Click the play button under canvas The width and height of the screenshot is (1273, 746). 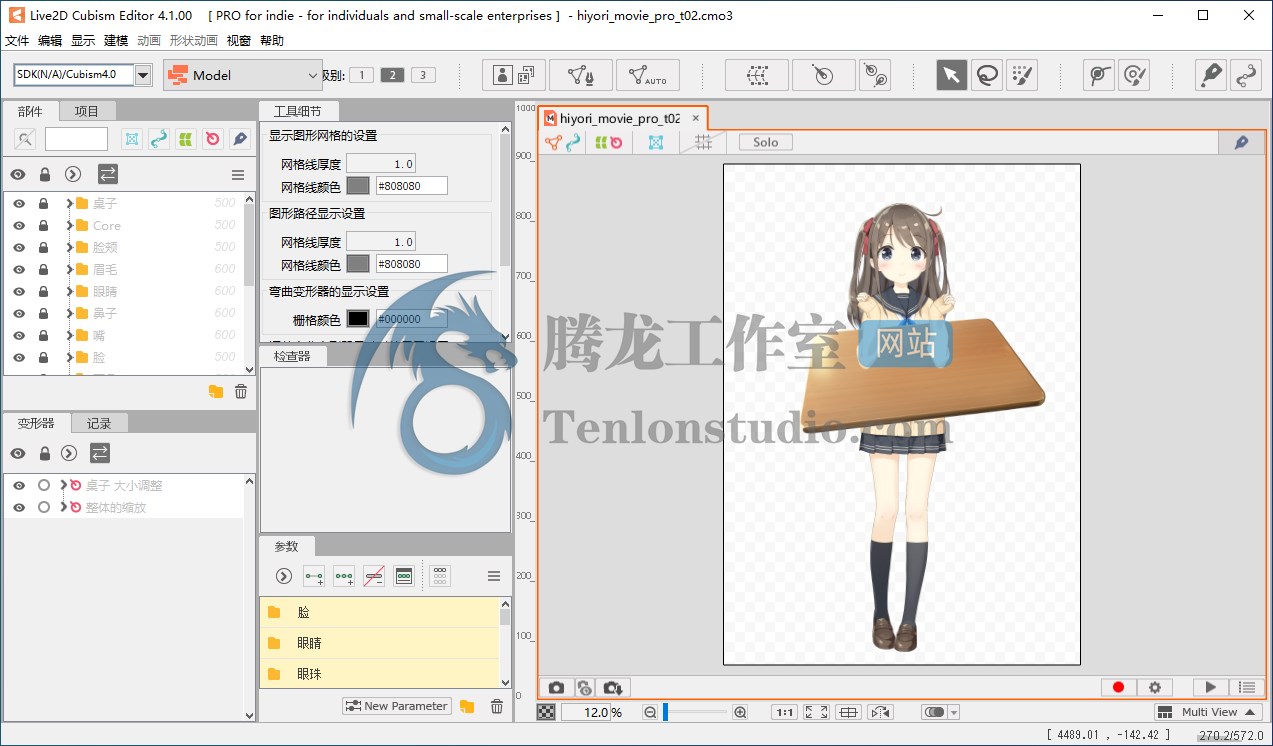(1210, 688)
